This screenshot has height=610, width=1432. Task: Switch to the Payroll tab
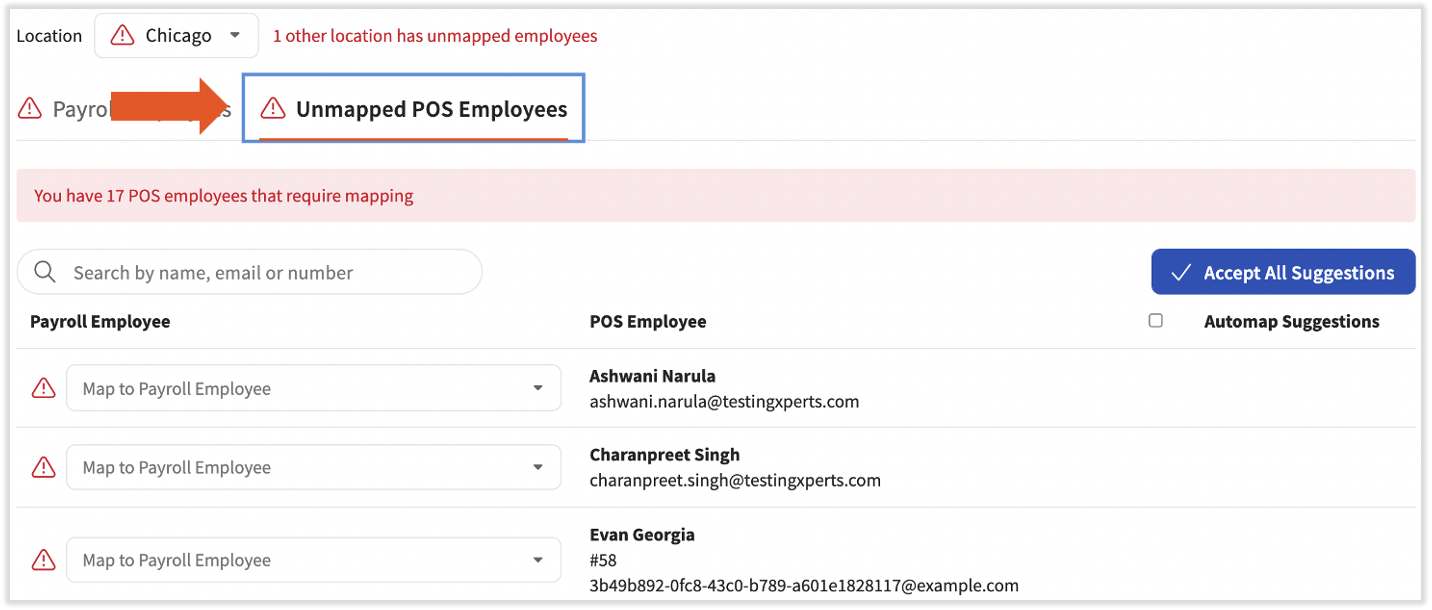pyautogui.click(x=80, y=109)
